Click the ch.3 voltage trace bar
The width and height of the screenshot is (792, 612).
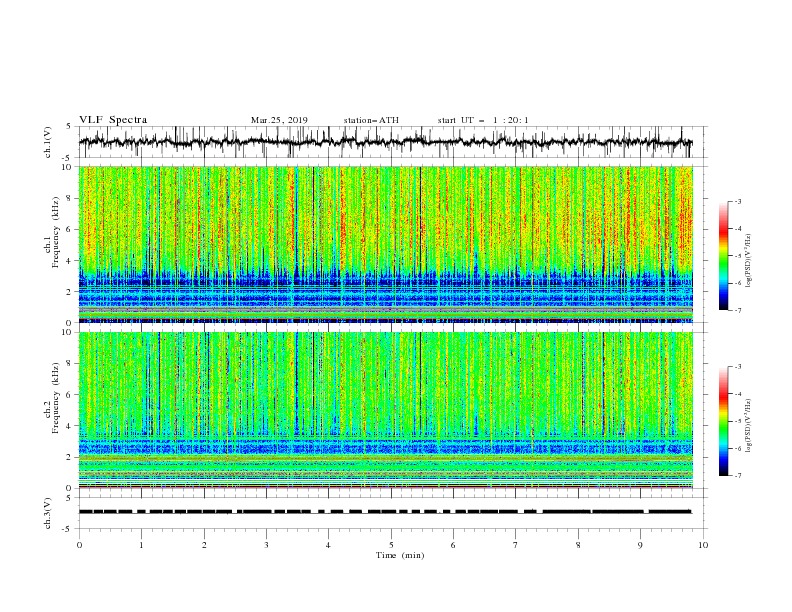pos(385,512)
